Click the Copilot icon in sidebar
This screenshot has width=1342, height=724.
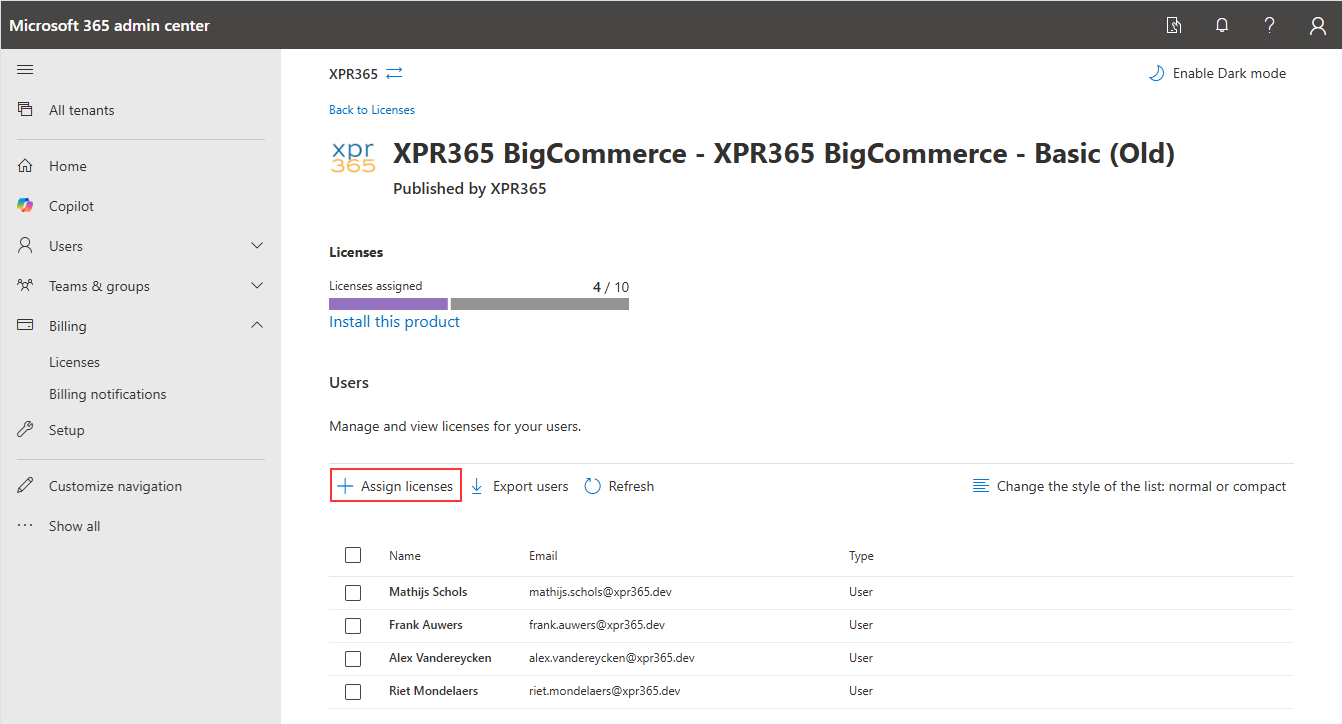26,206
